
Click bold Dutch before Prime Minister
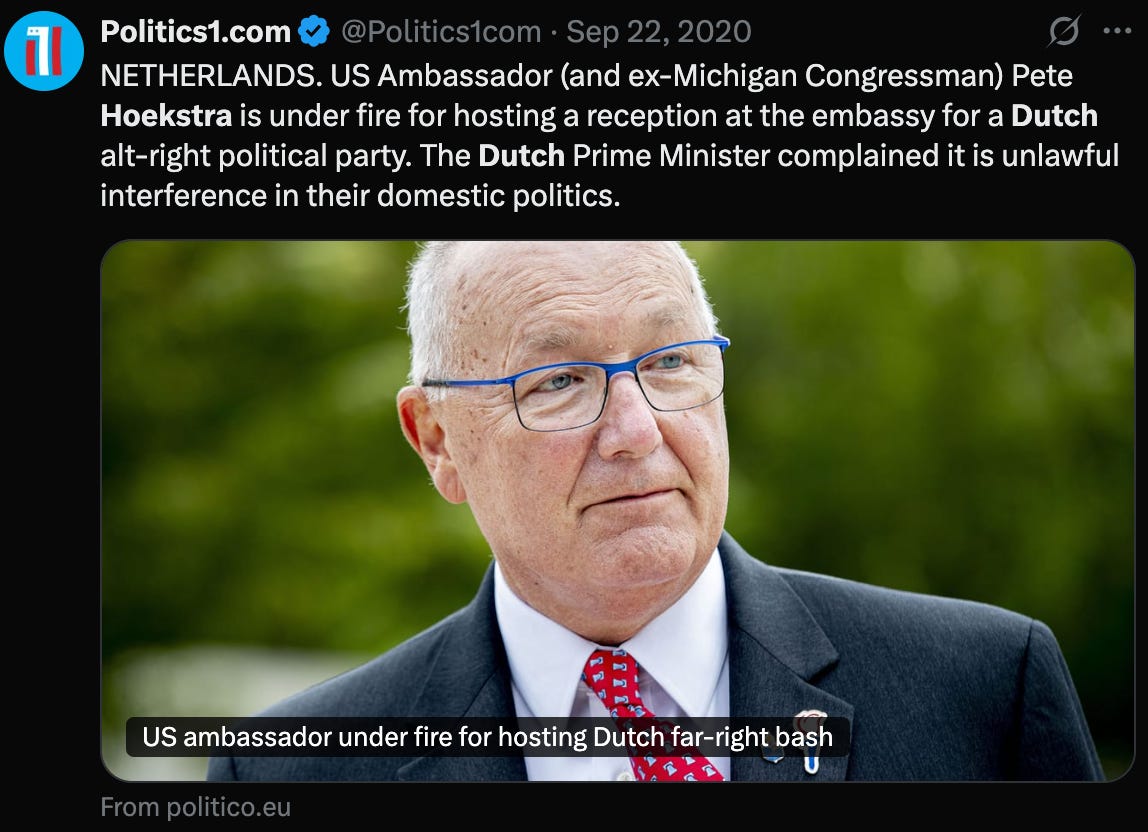(x=521, y=155)
